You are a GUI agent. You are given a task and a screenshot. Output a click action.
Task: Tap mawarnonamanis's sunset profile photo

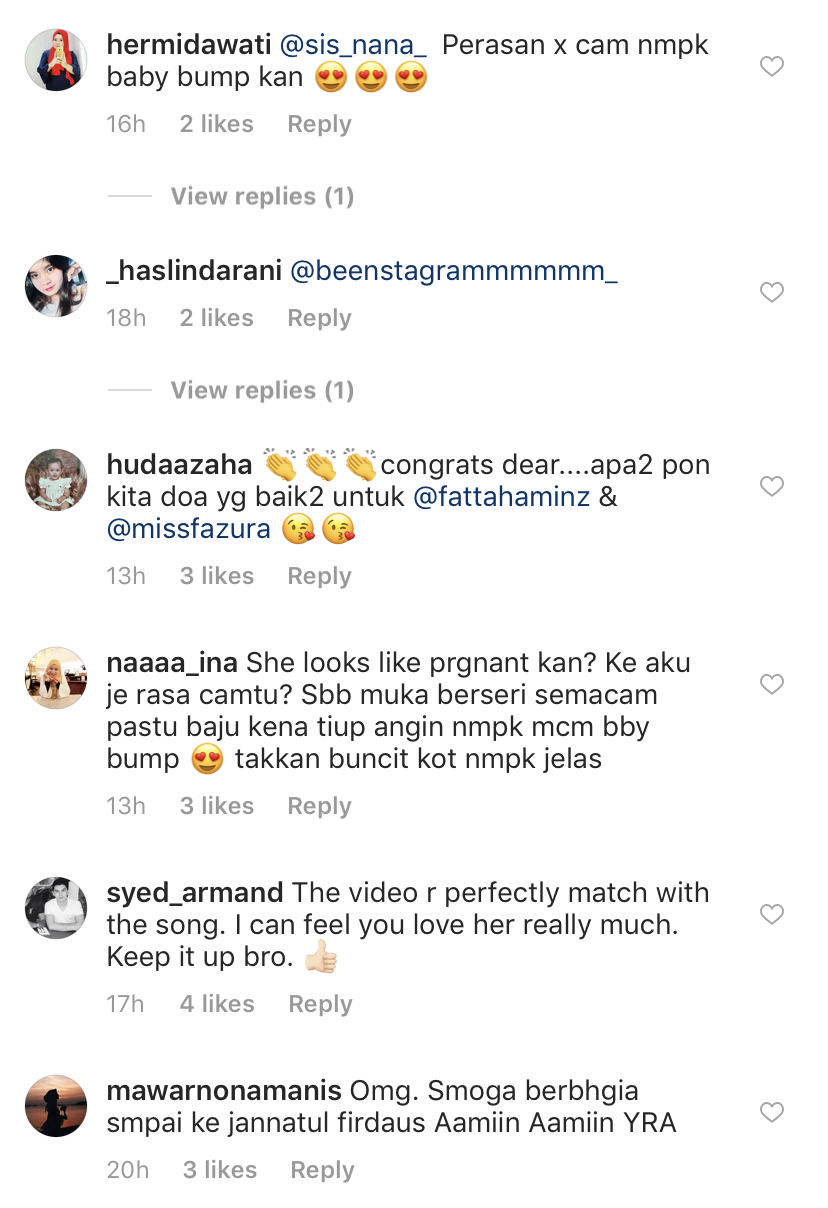point(56,1106)
